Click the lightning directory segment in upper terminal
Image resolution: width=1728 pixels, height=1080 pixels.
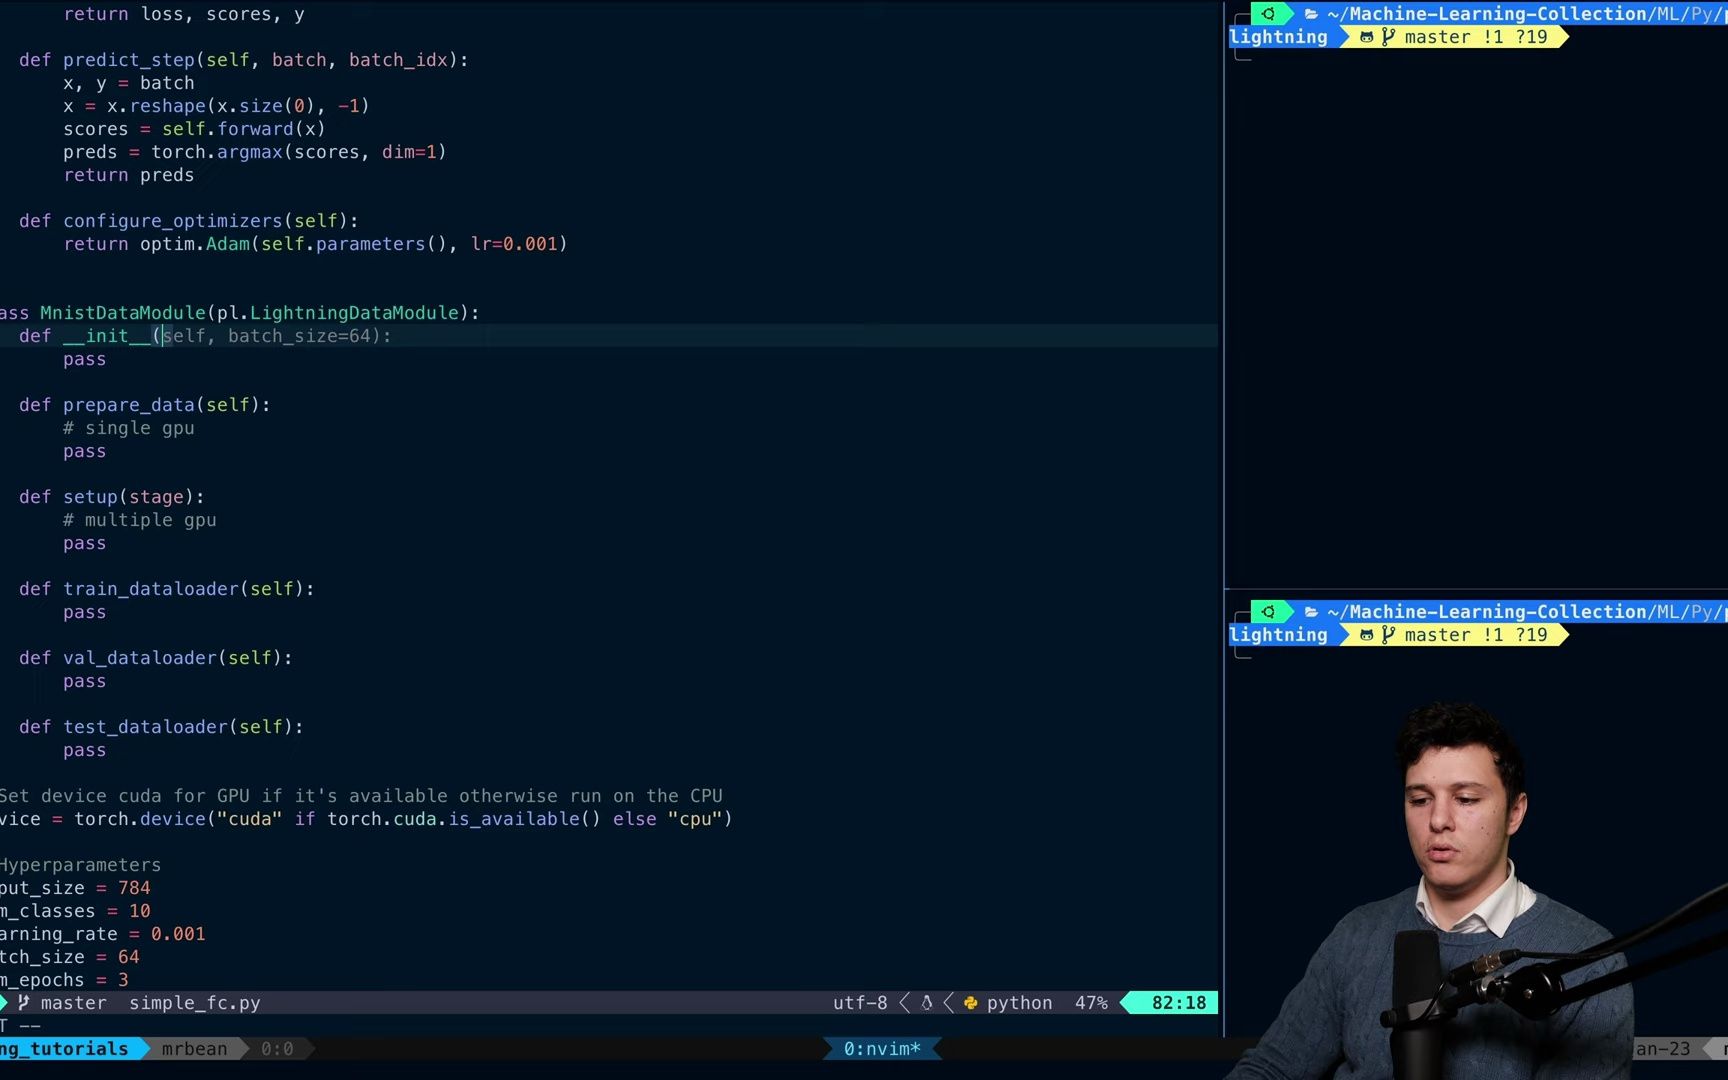tap(1278, 37)
